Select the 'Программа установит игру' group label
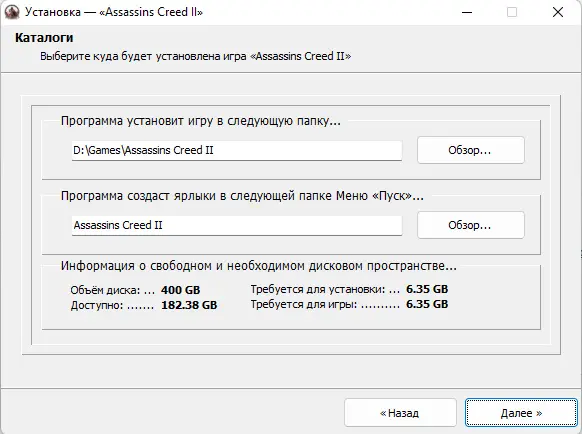 [x=200, y=121]
